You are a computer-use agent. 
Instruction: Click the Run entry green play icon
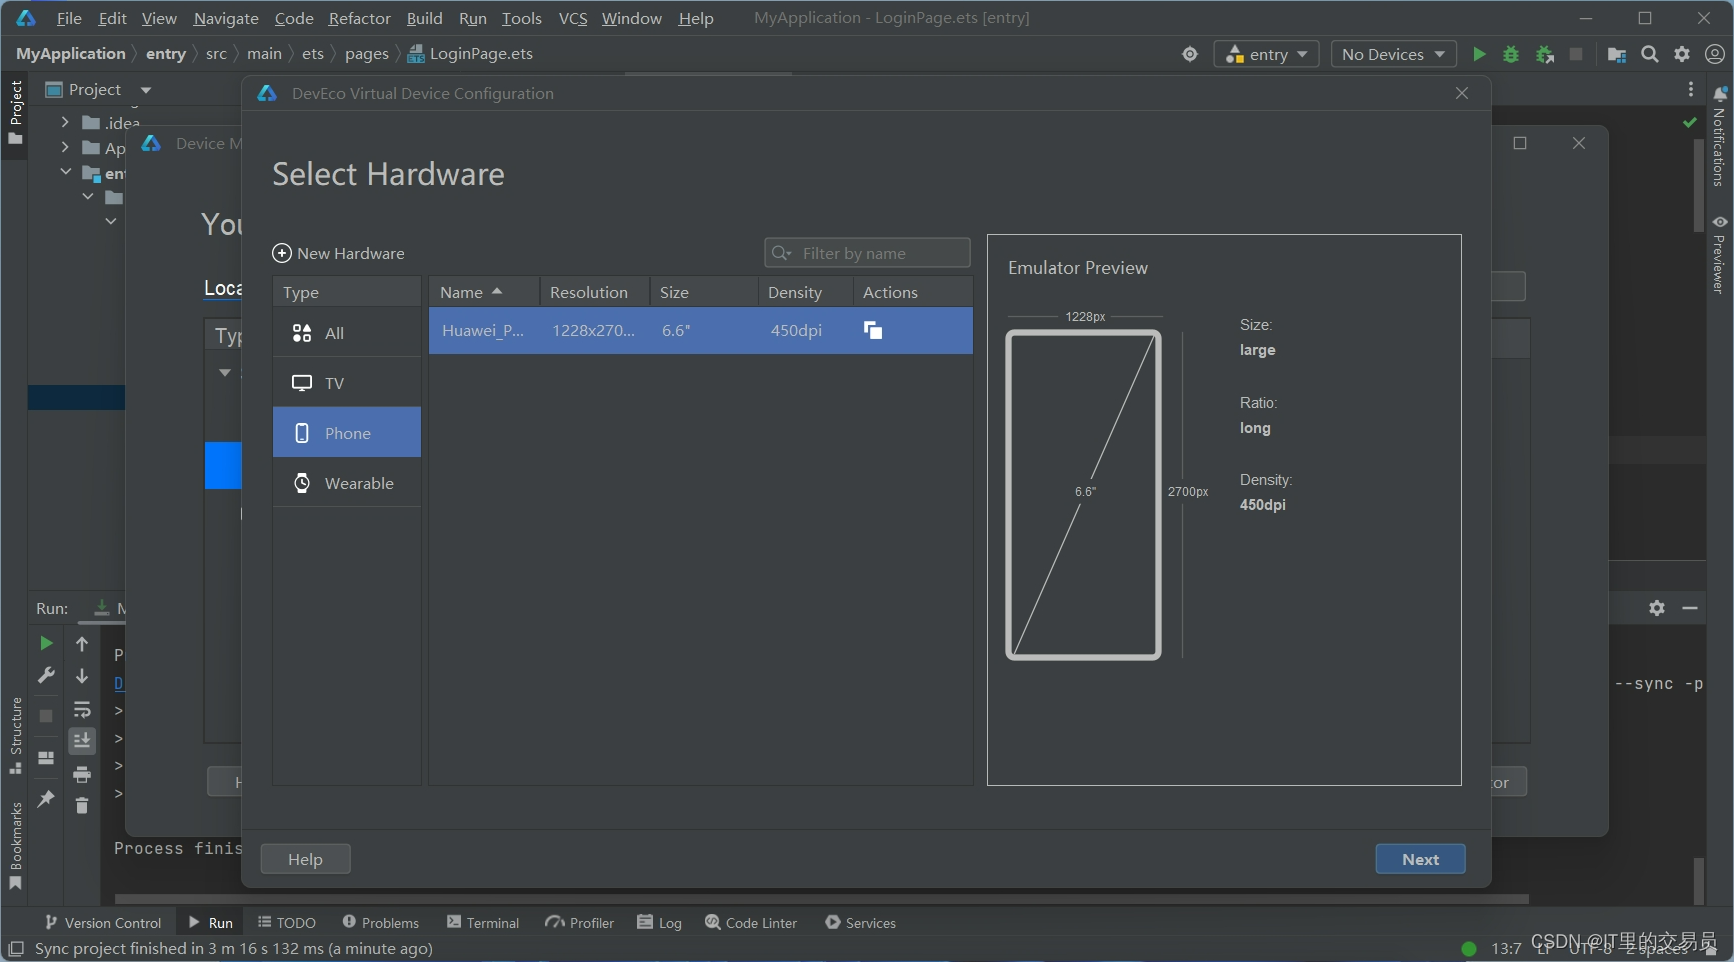[1479, 54]
